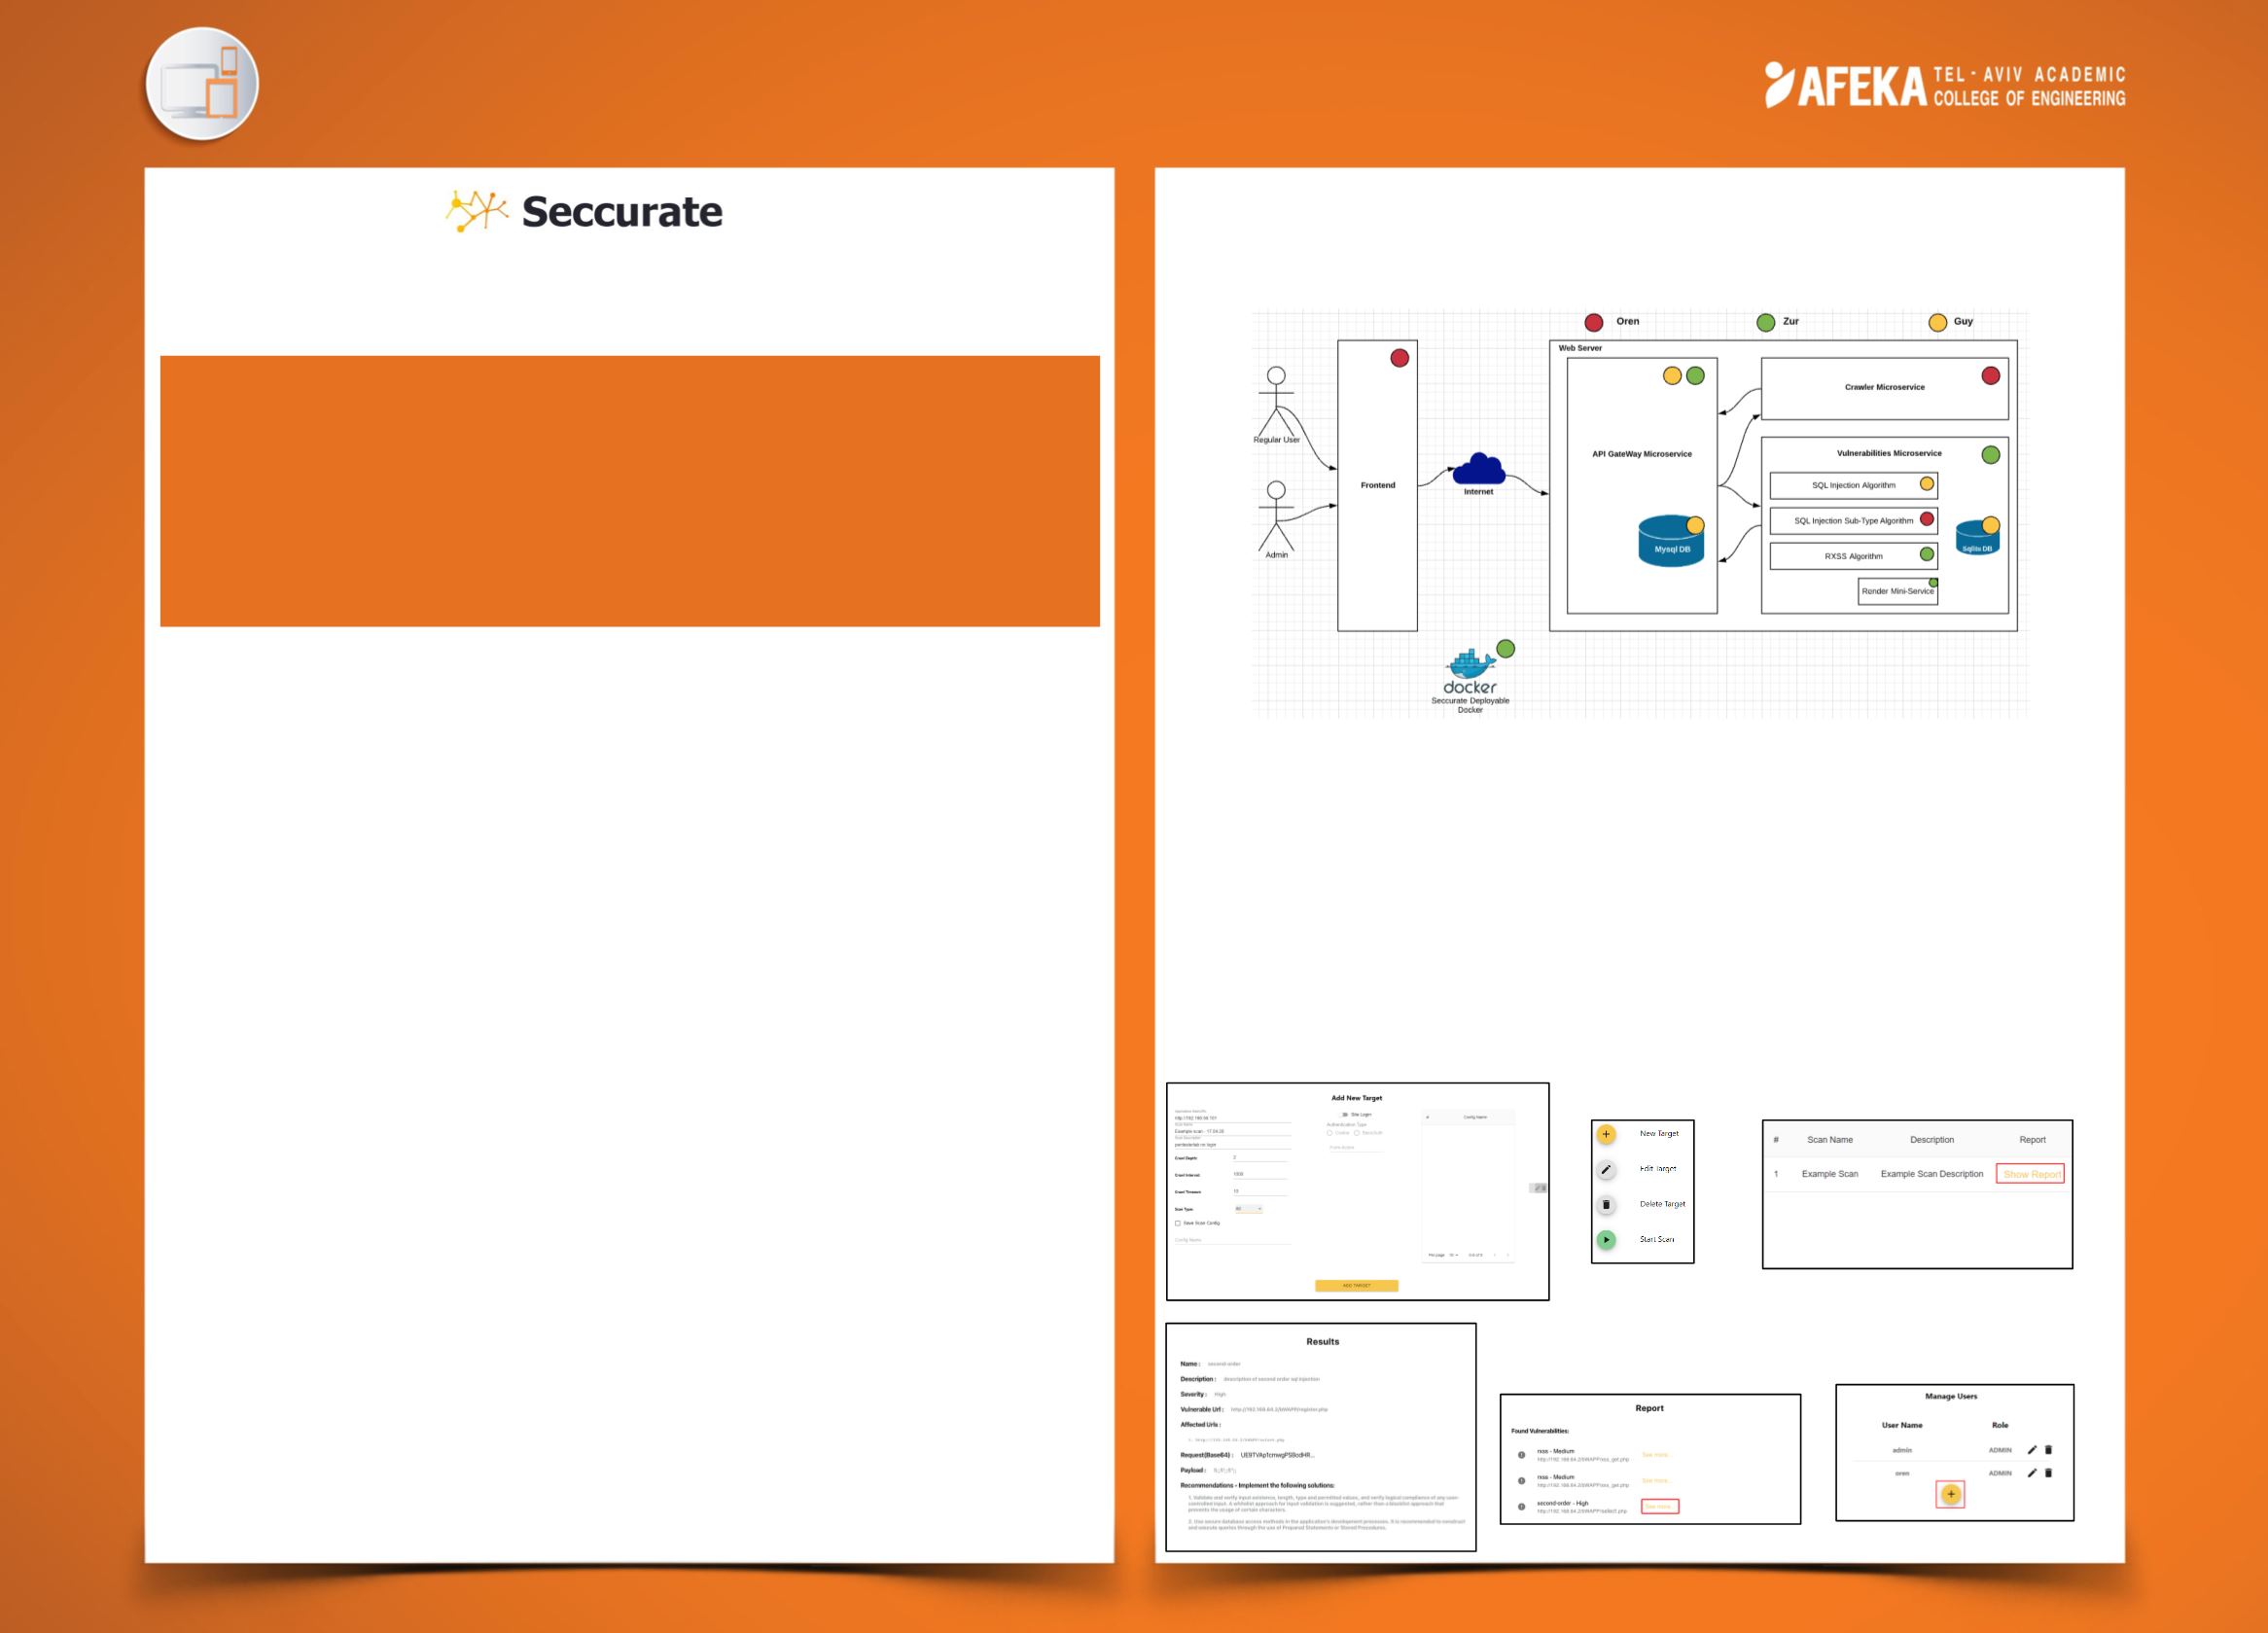This screenshot has height=1633, width=2268.
Task: Click the SQL Injection Sub-Type Algorithm box
Action: (x=1854, y=521)
